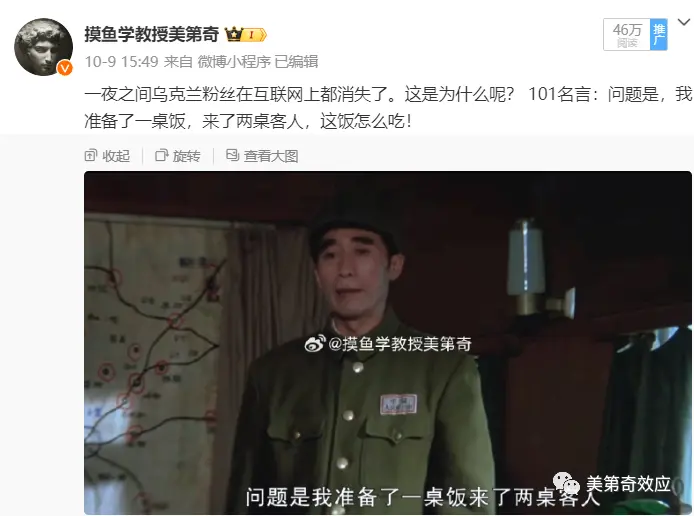Open the poster's statue avatar
This screenshot has height=516, width=694.
(x=43, y=47)
